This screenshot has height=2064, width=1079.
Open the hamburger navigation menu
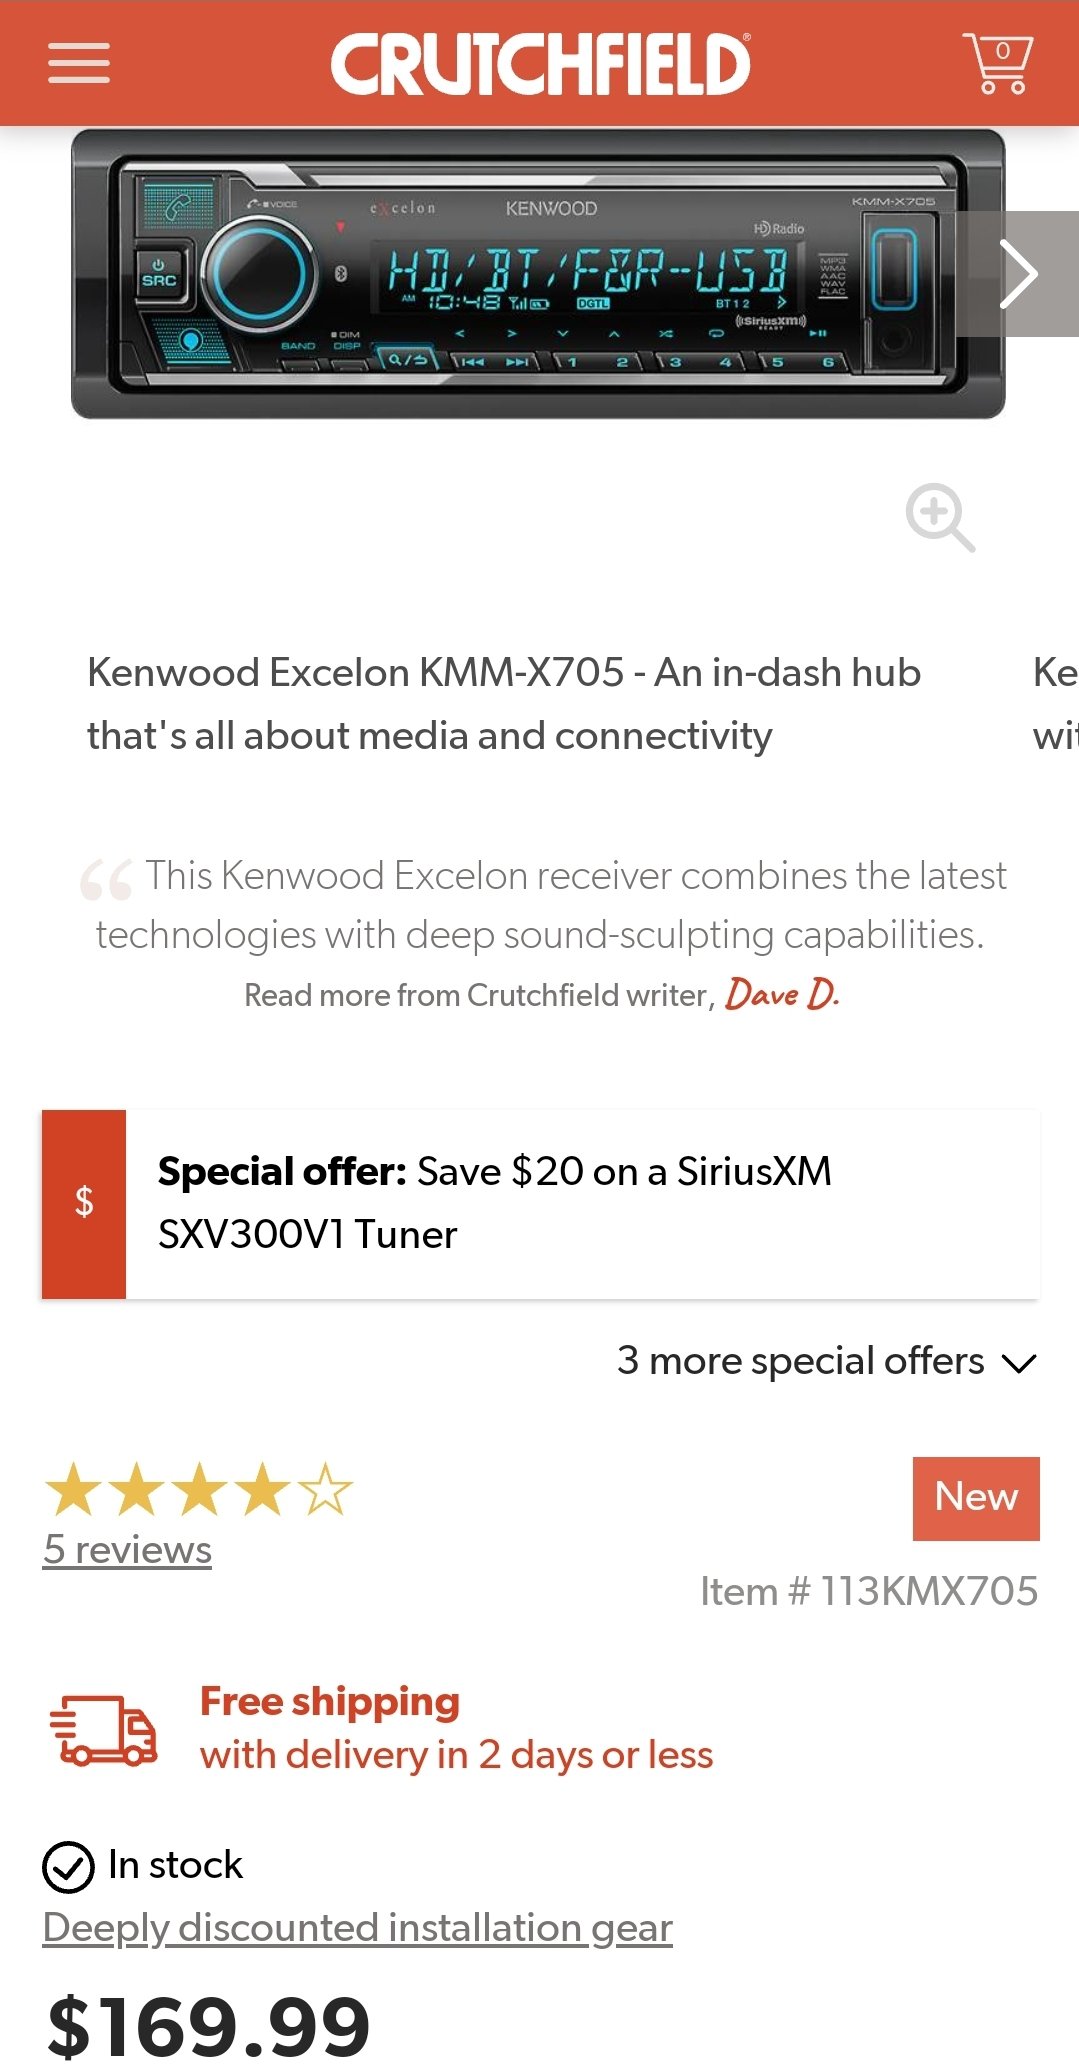tap(79, 63)
